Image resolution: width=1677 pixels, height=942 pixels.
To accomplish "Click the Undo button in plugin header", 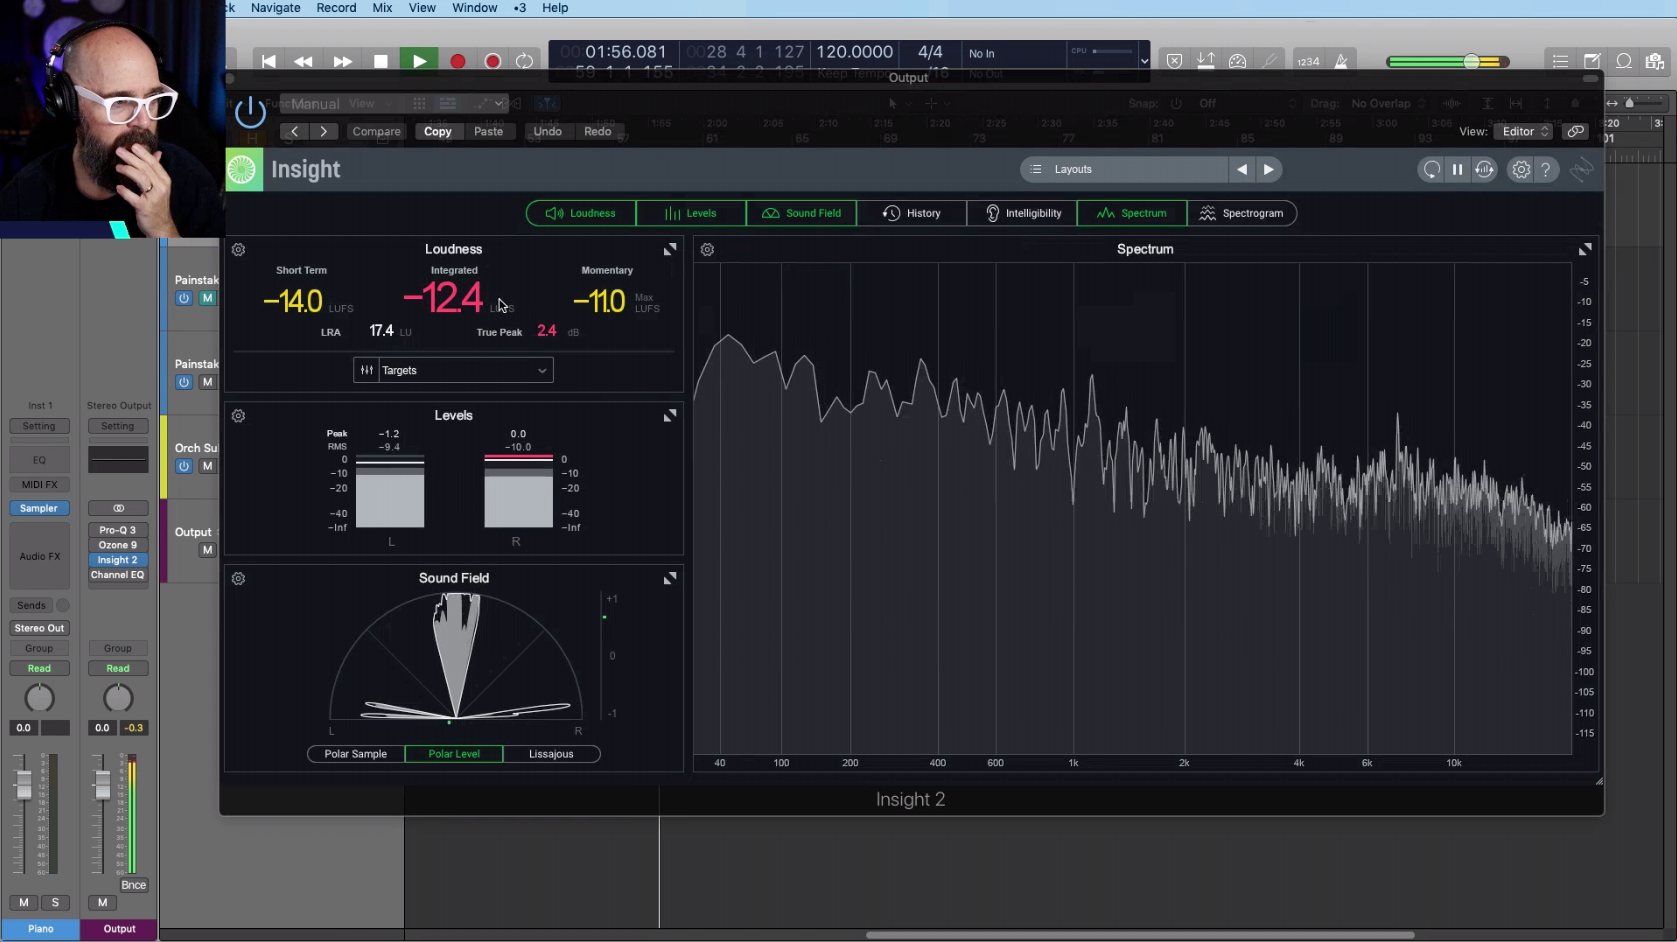I will 547,131.
